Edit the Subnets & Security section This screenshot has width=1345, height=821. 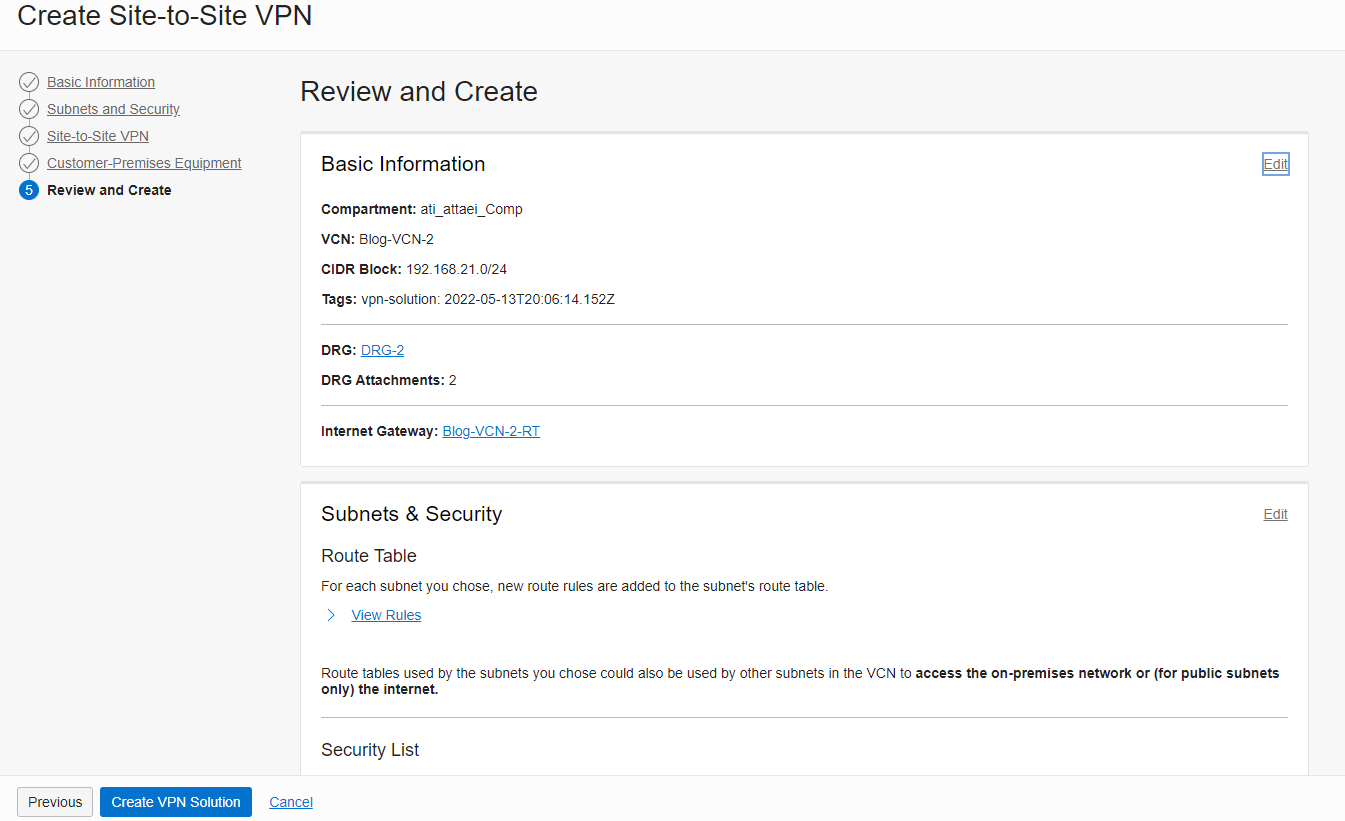[x=1275, y=514]
